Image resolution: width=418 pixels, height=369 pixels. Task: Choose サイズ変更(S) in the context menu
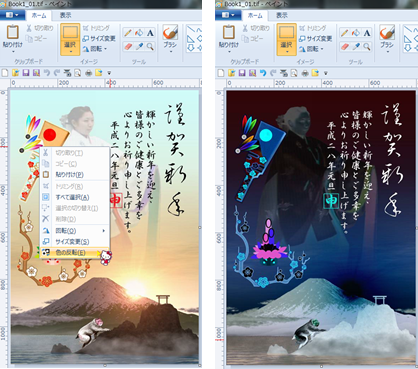pos(75,242)
